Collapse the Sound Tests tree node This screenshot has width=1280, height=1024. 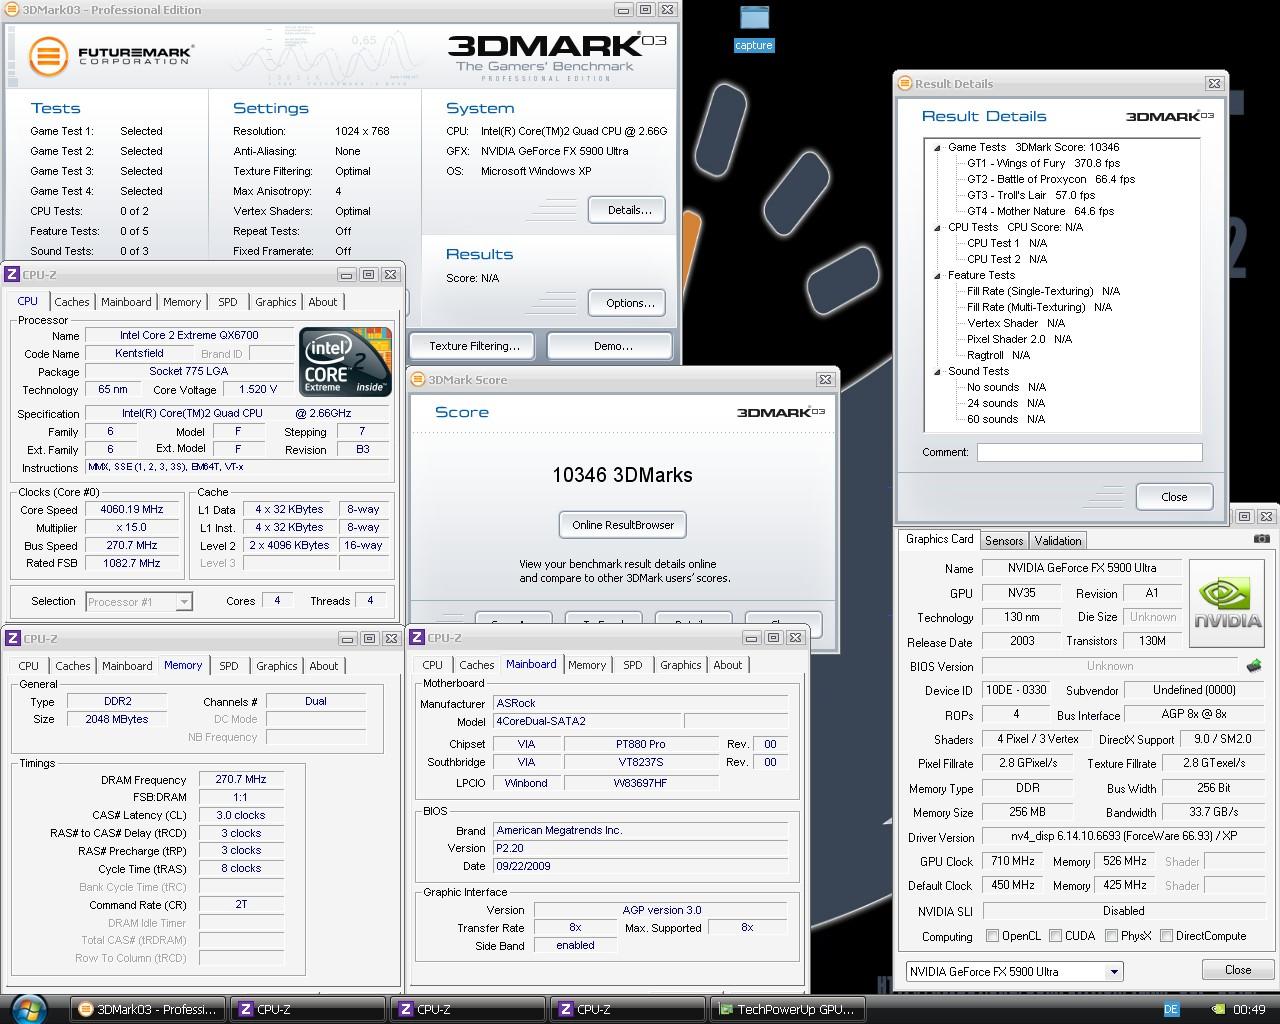coord(938,371)
